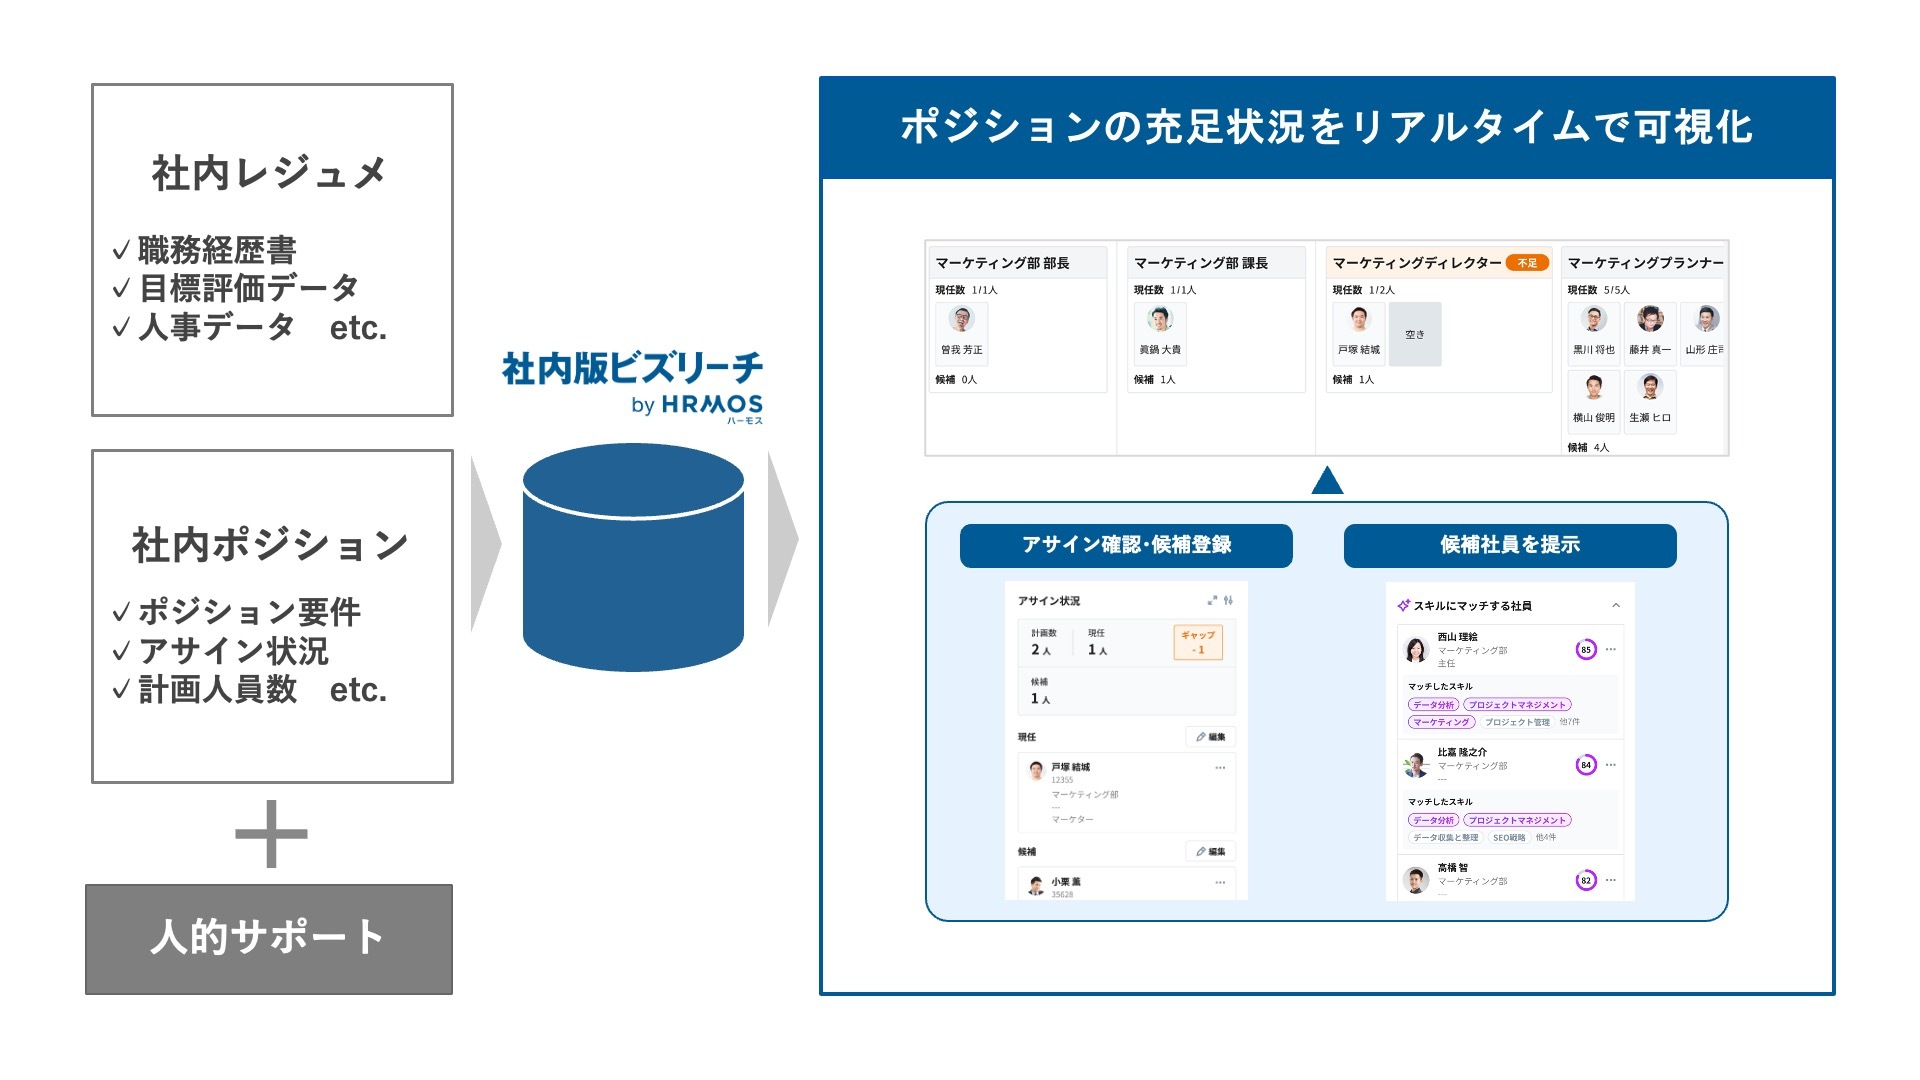Click the filter sliders icon in アサイン状況 header

[1230, 600]
